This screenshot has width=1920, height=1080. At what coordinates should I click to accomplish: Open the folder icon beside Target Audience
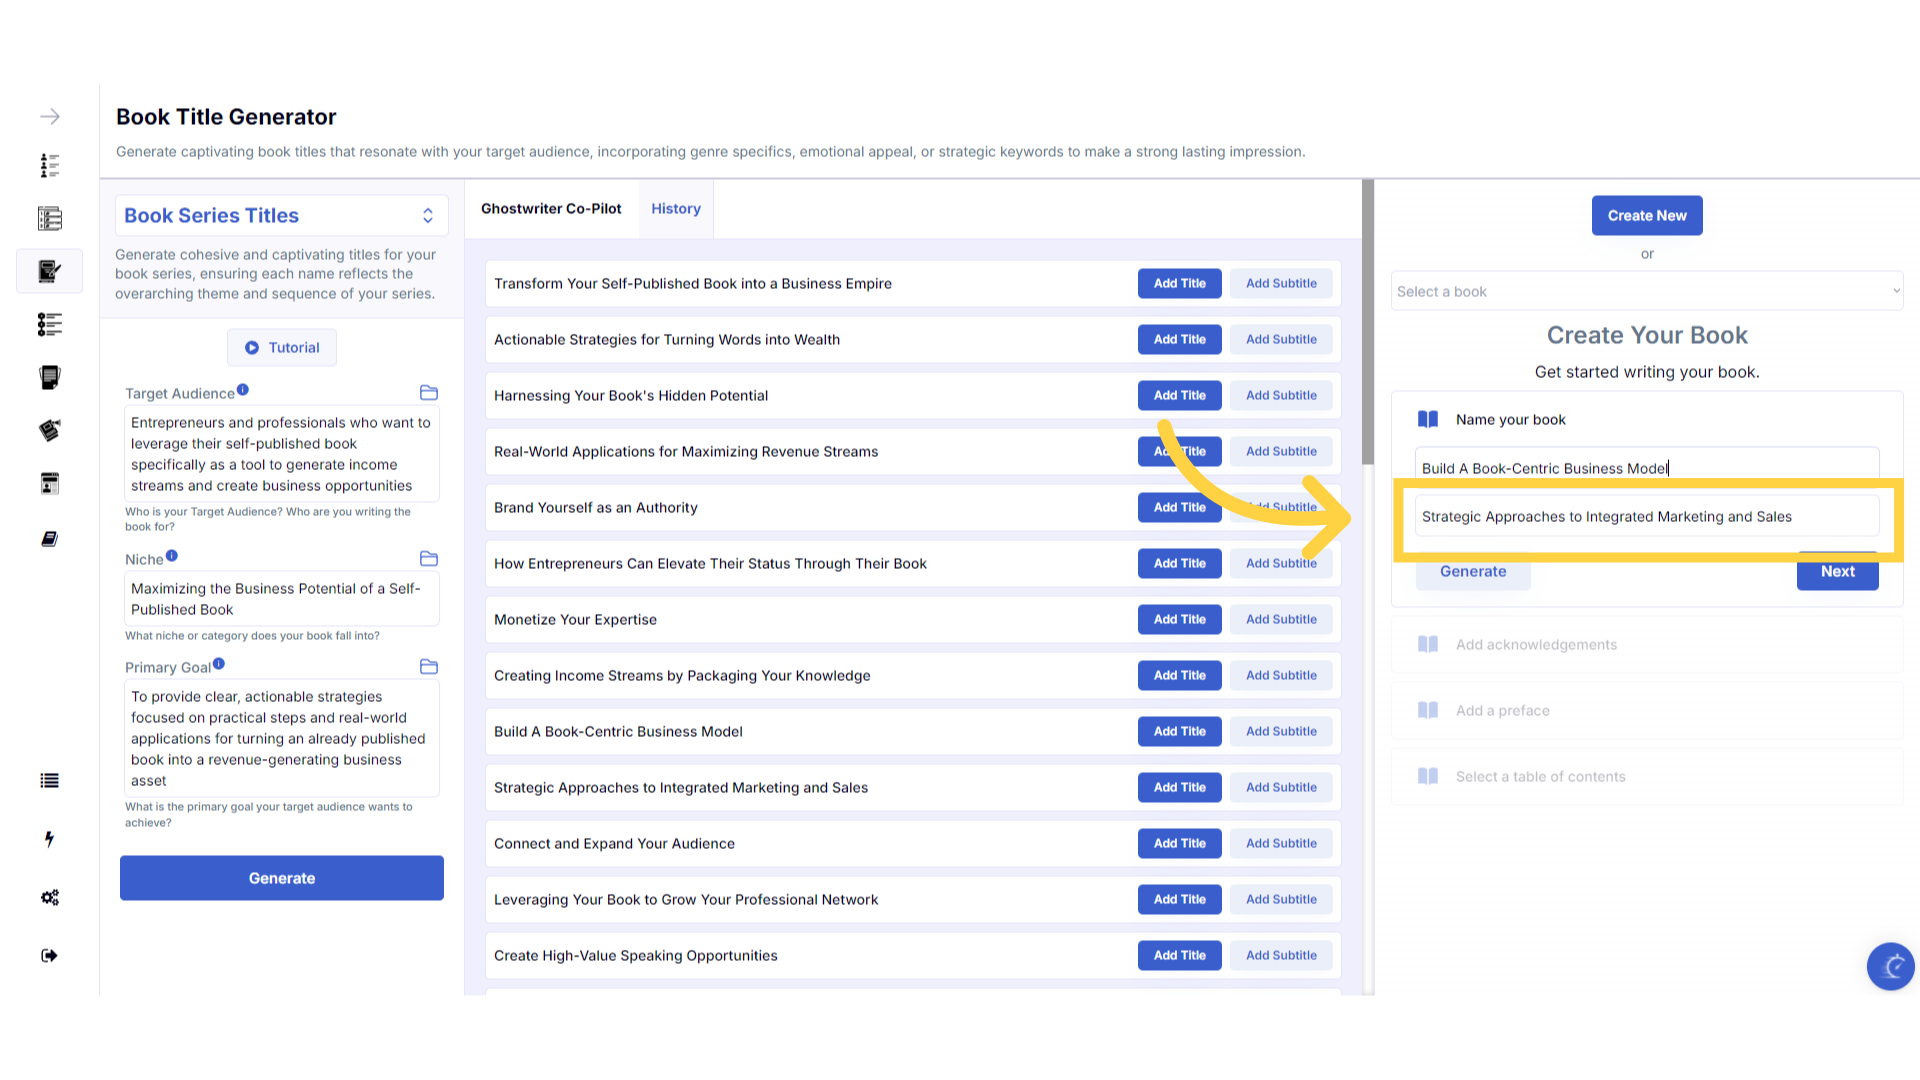pyautogui.click(x=429, y=393)
